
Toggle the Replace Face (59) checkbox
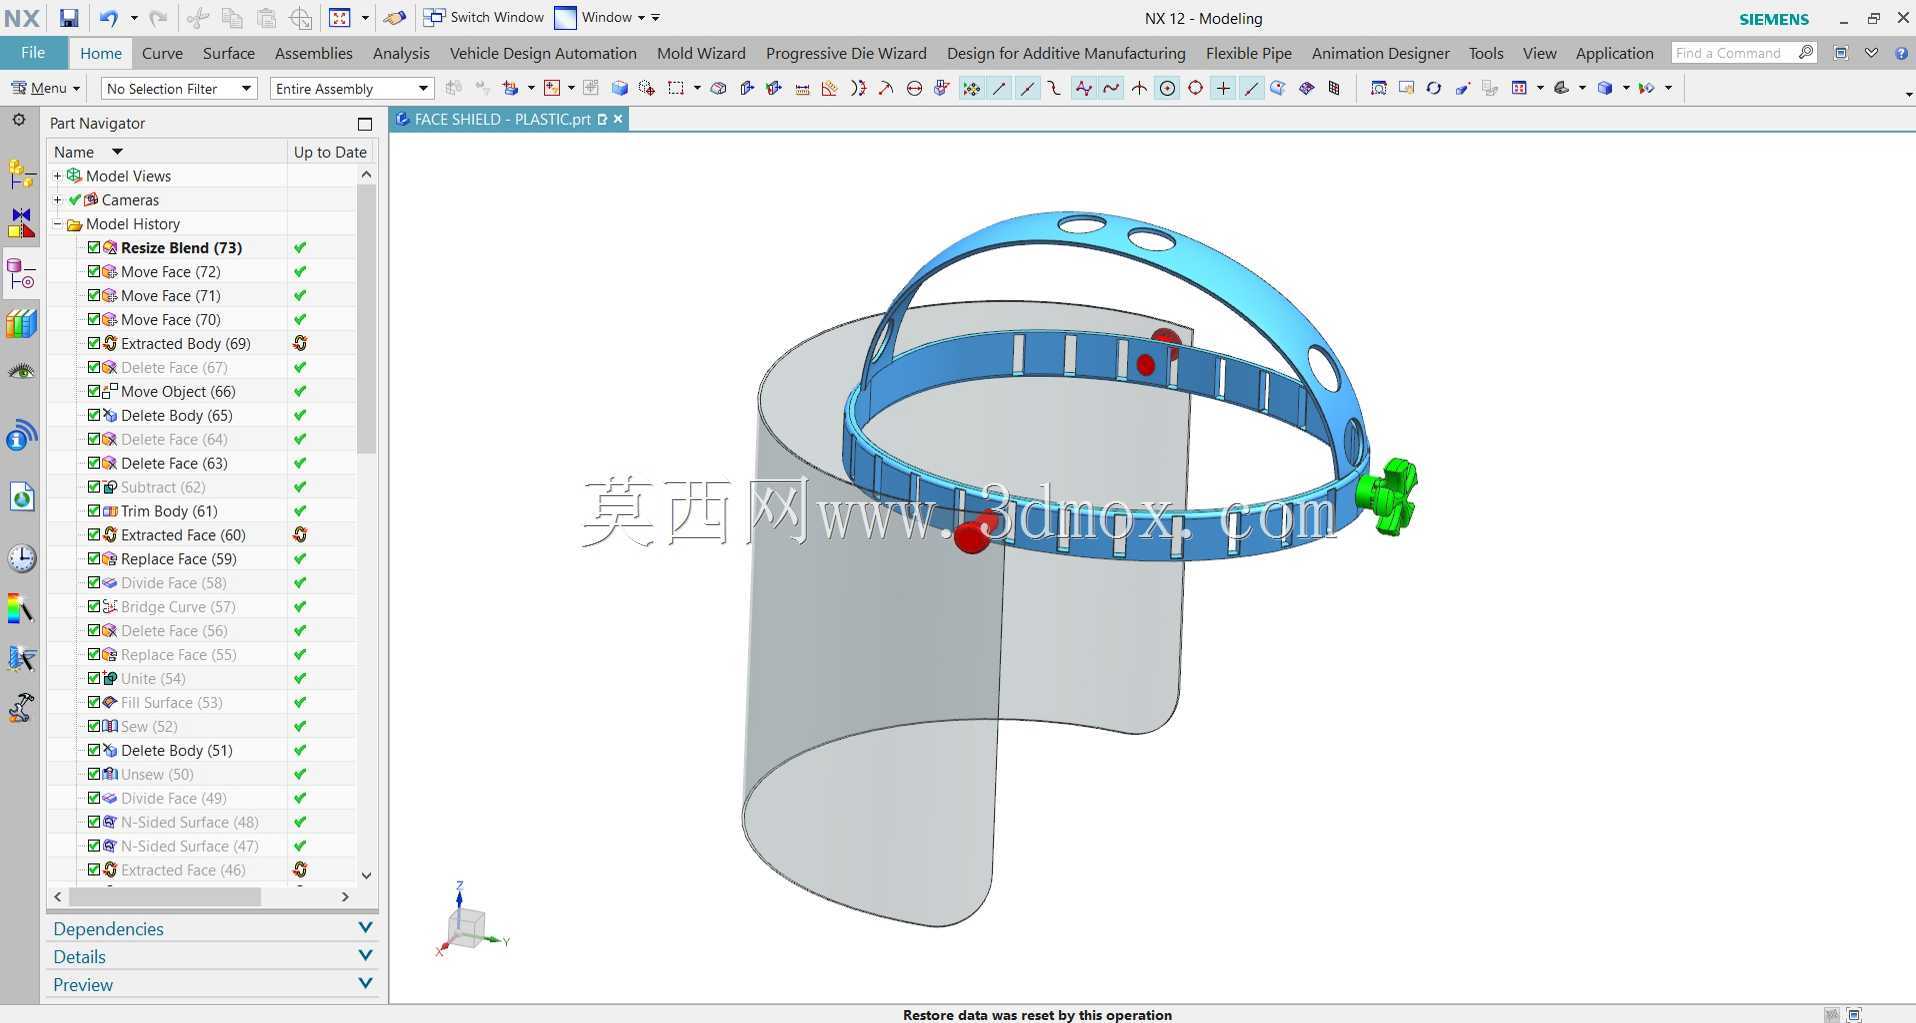(x=94, y=559)
